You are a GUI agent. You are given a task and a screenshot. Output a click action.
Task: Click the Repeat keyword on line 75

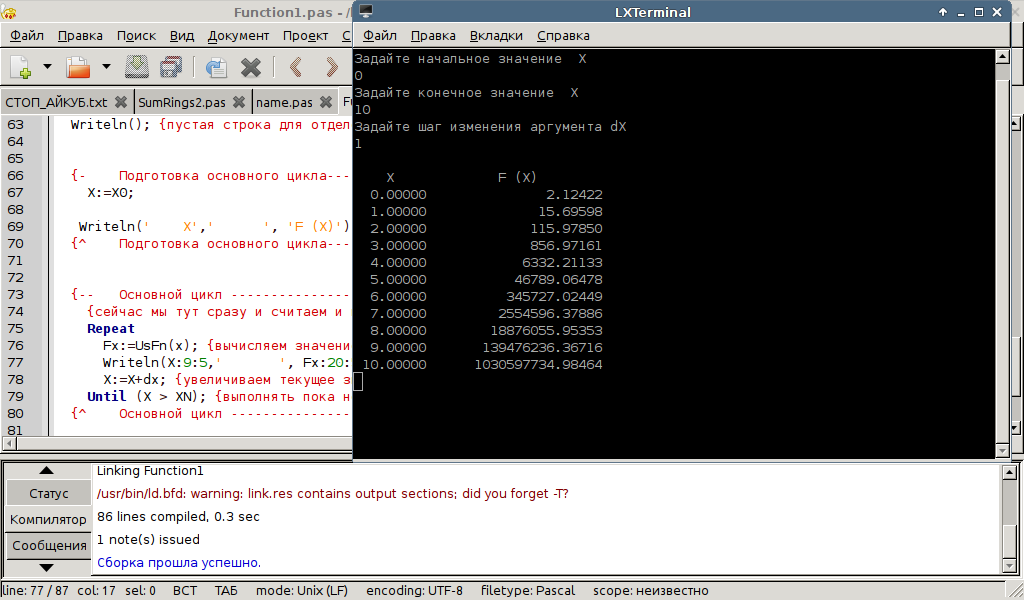[110, 328]
